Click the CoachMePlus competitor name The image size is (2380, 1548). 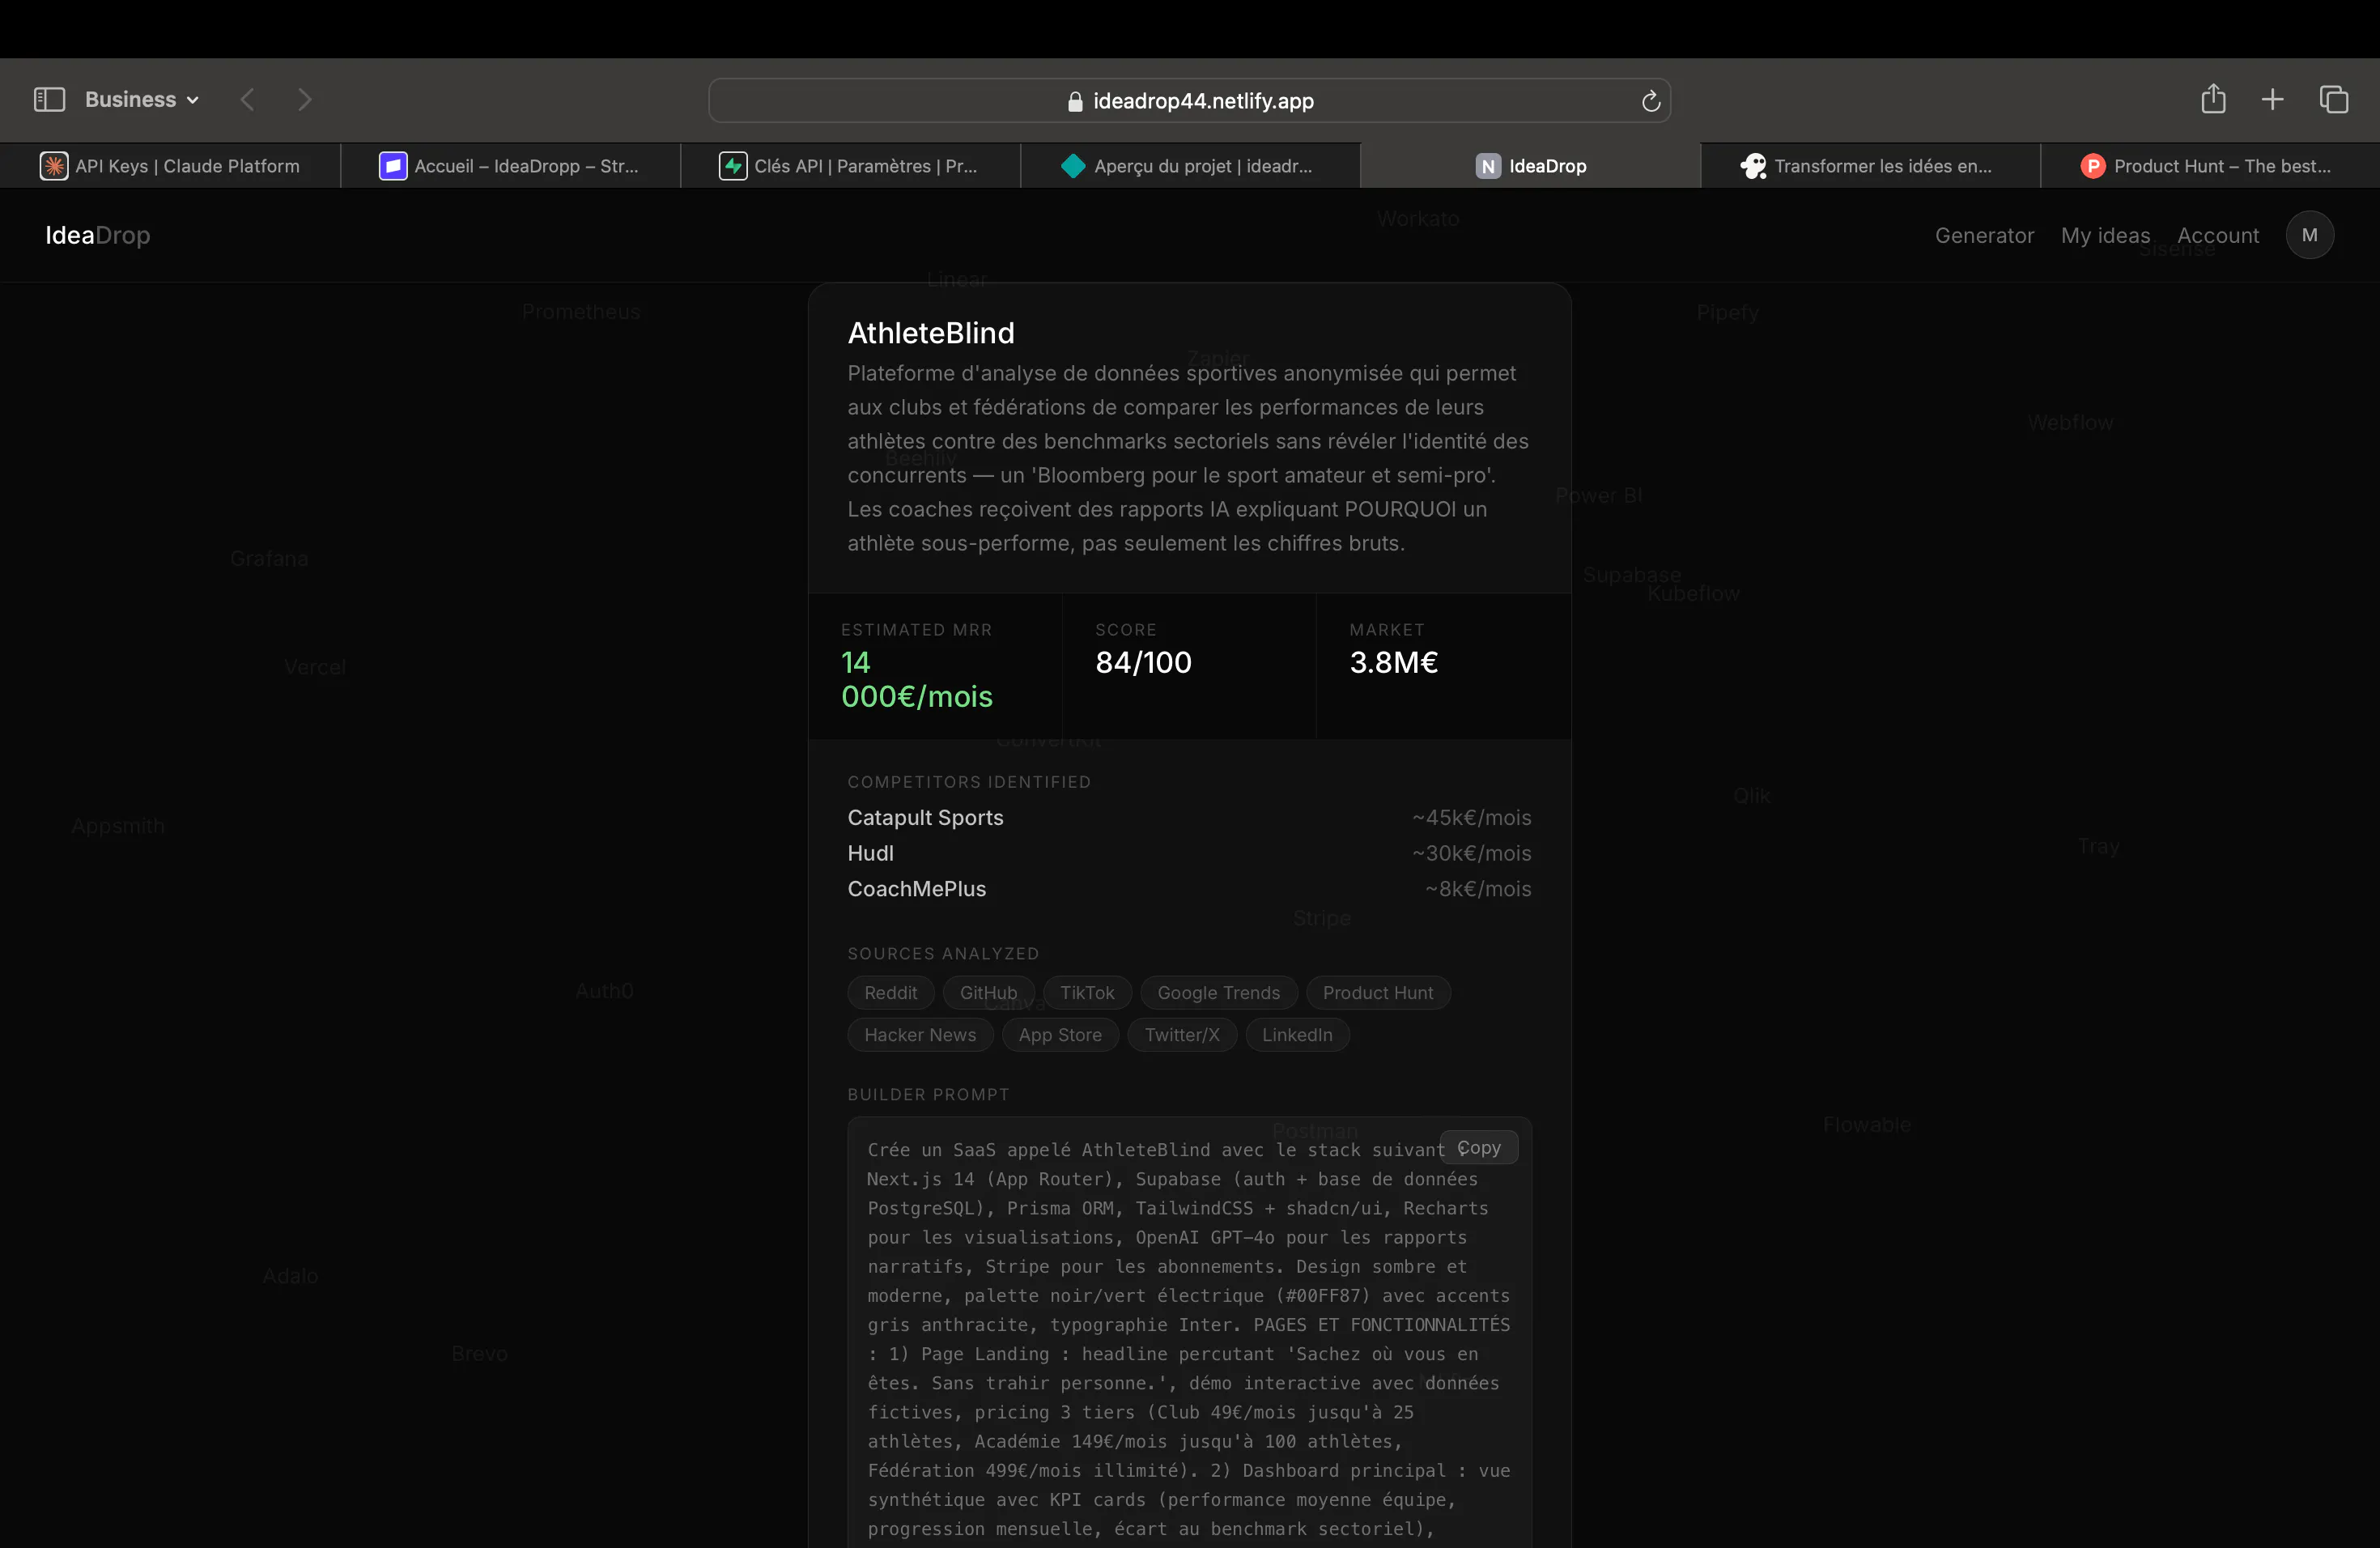pos(916,889)
